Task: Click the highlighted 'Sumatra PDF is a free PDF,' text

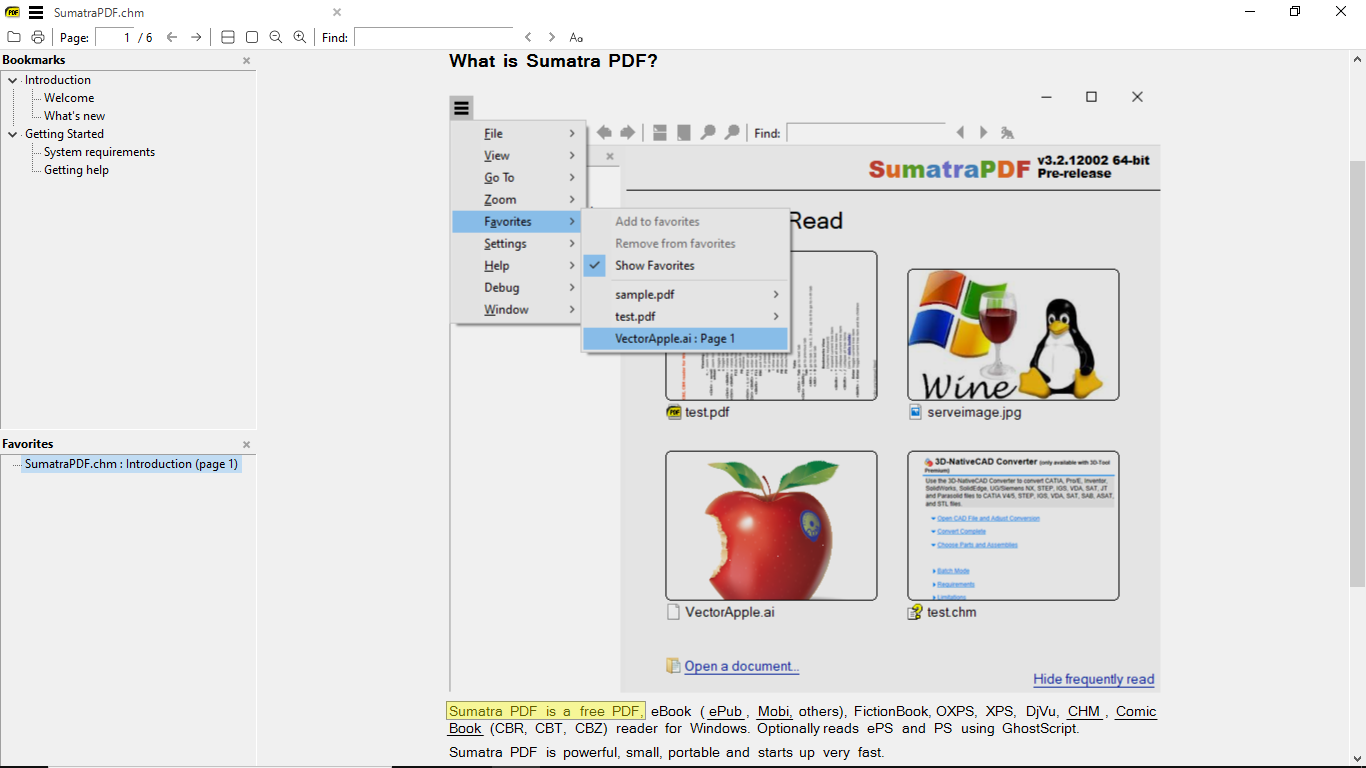Action: 546,712
